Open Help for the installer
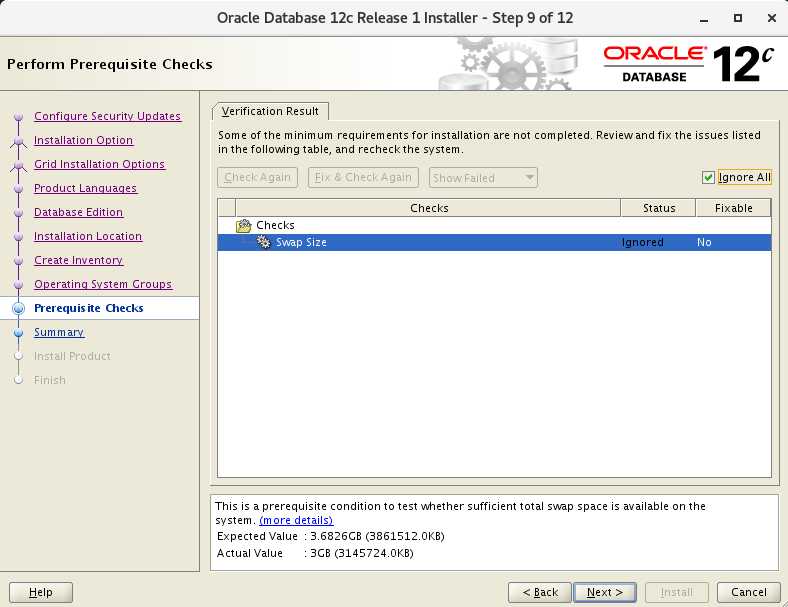Image resolution: width=788 pixels, height=607 pixels. pos(41,592)
